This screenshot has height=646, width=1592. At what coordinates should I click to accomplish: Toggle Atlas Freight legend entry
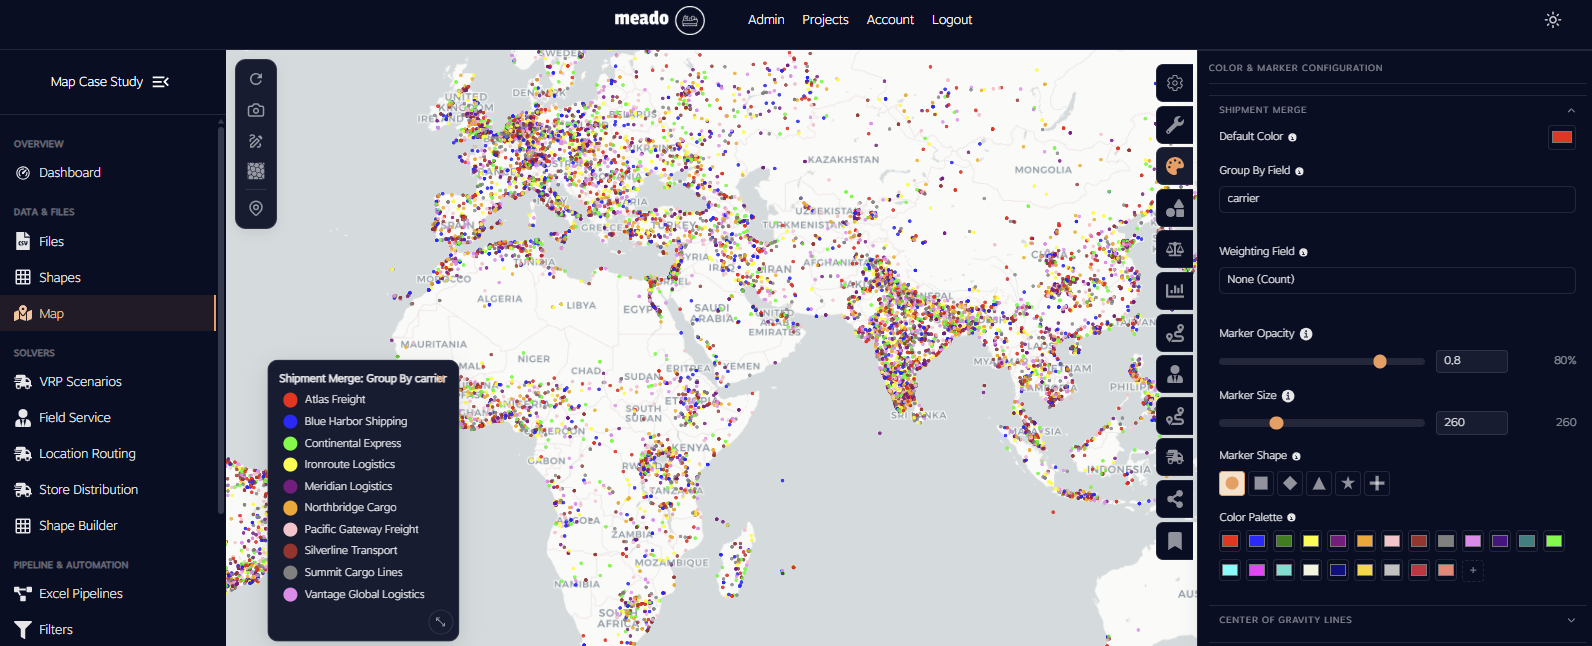click(x=324, y=399)
